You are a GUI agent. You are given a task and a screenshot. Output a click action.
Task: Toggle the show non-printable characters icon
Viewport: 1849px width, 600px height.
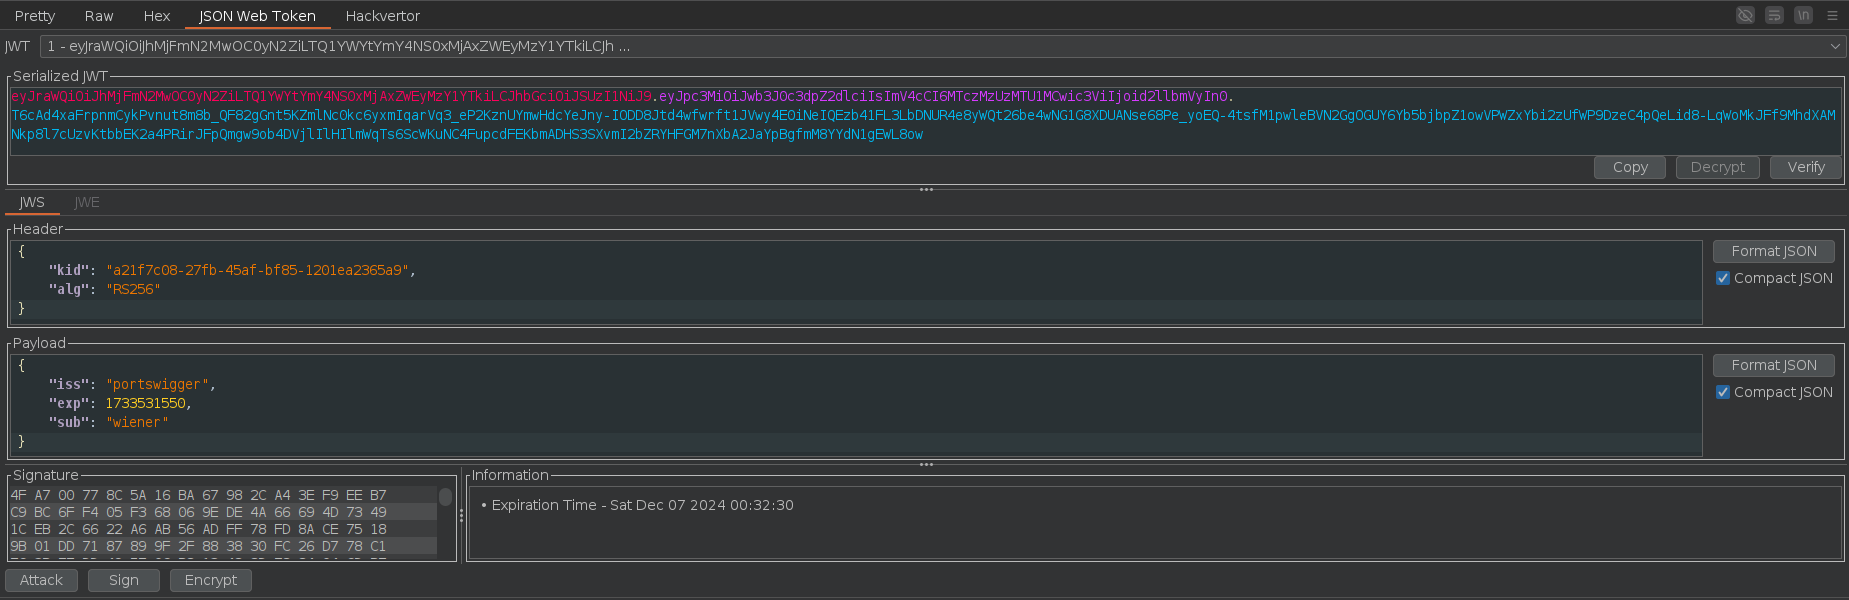click(1803, 15)
